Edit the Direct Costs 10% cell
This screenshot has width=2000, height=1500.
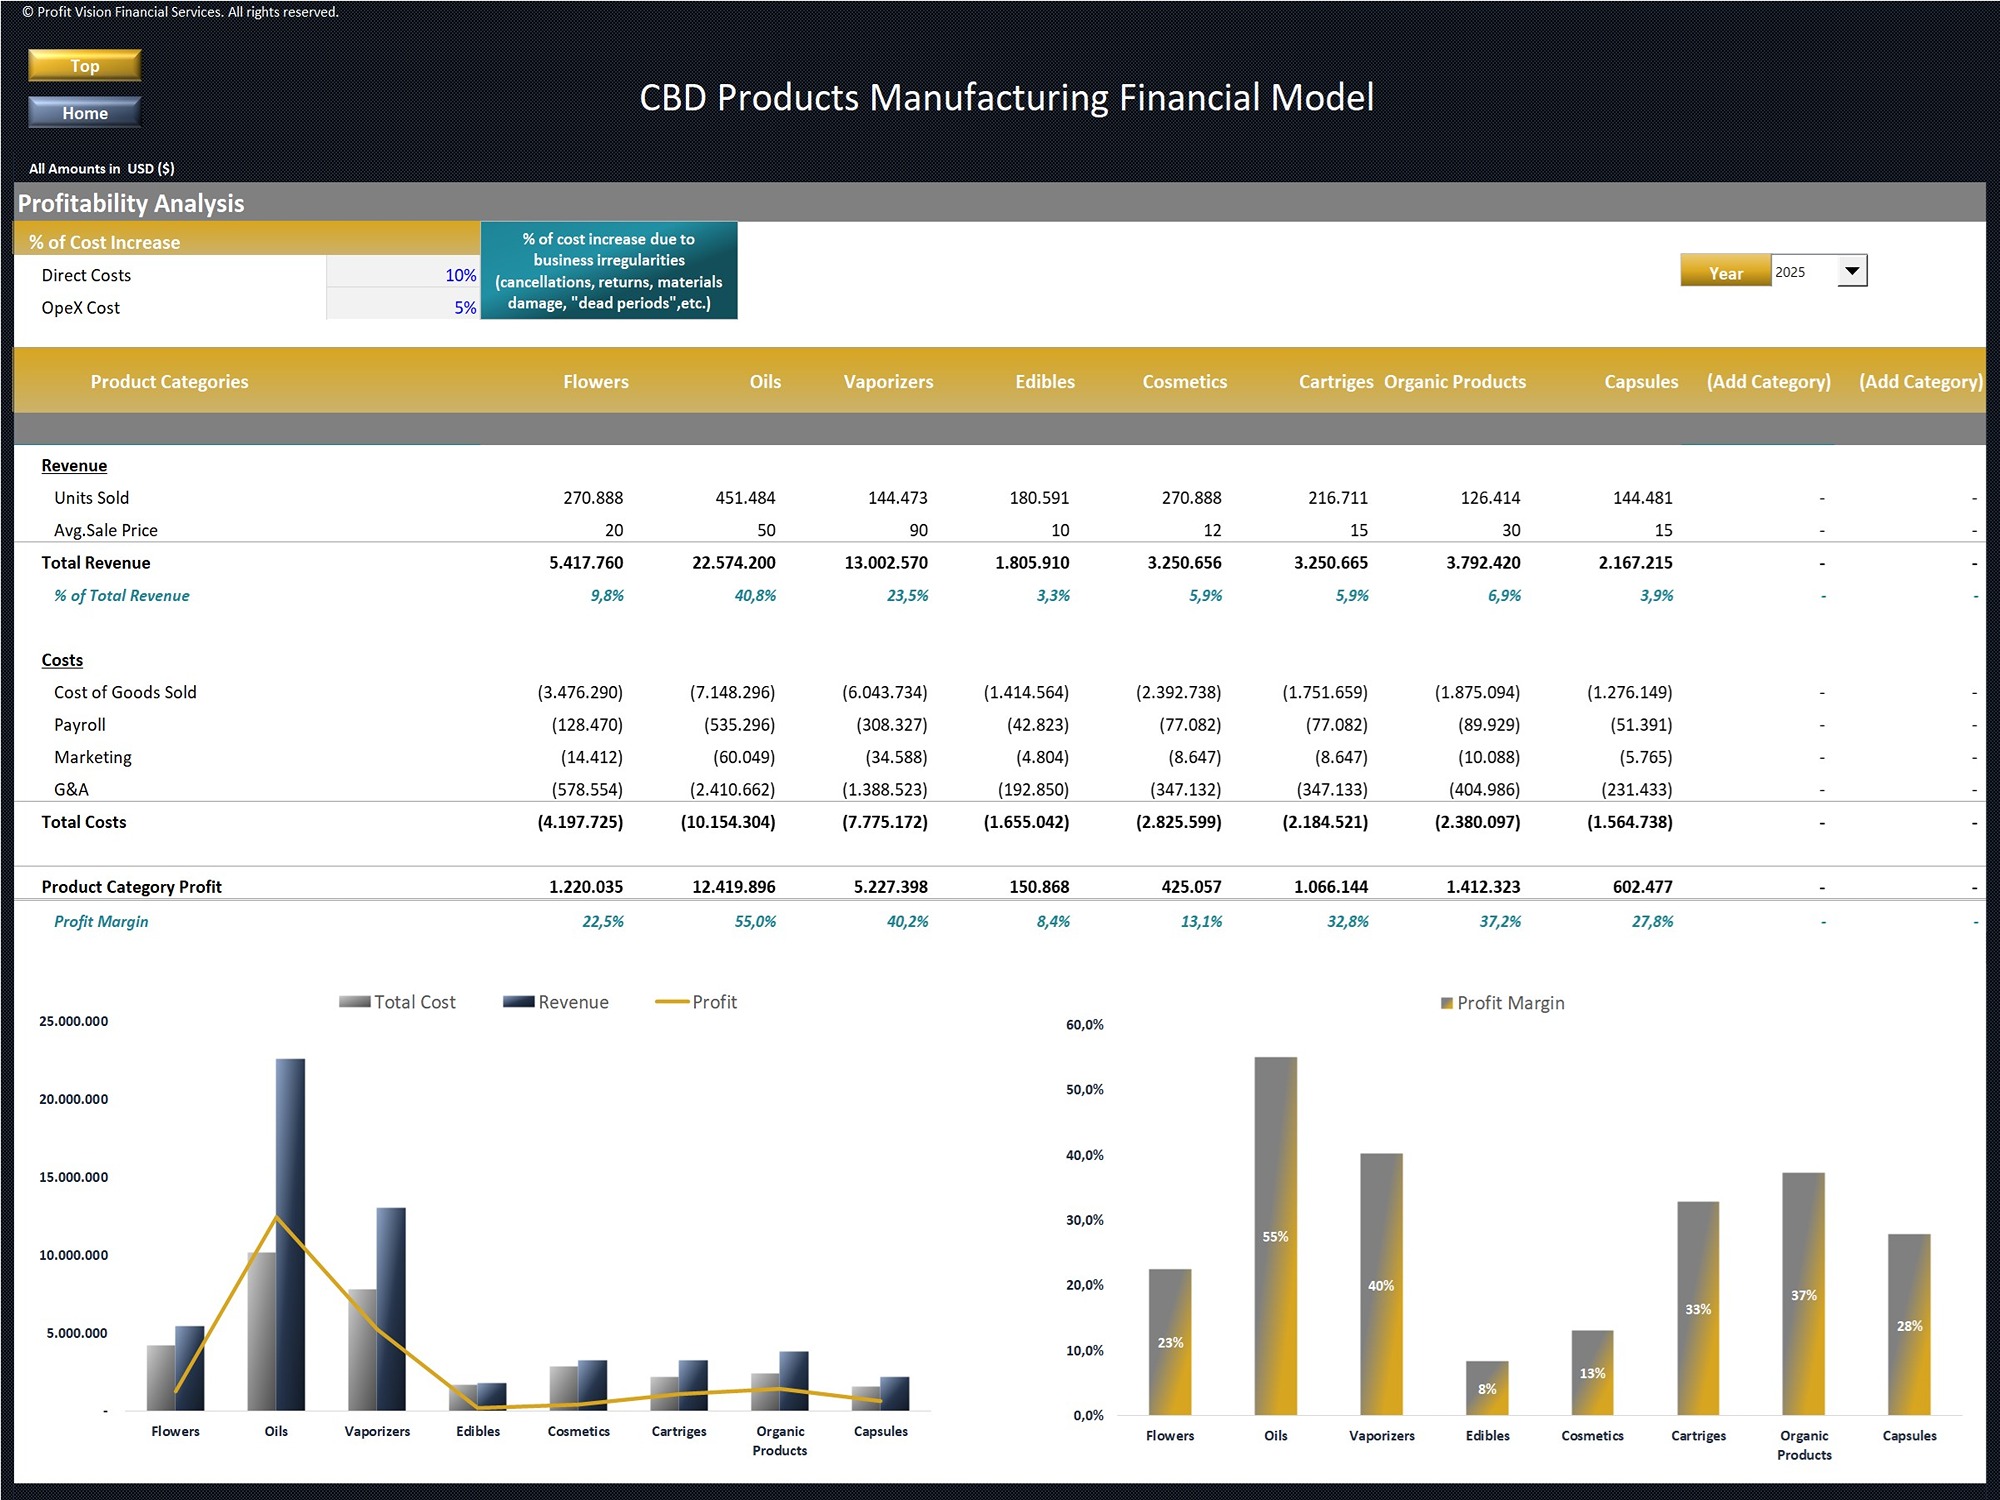pos(403,274)
